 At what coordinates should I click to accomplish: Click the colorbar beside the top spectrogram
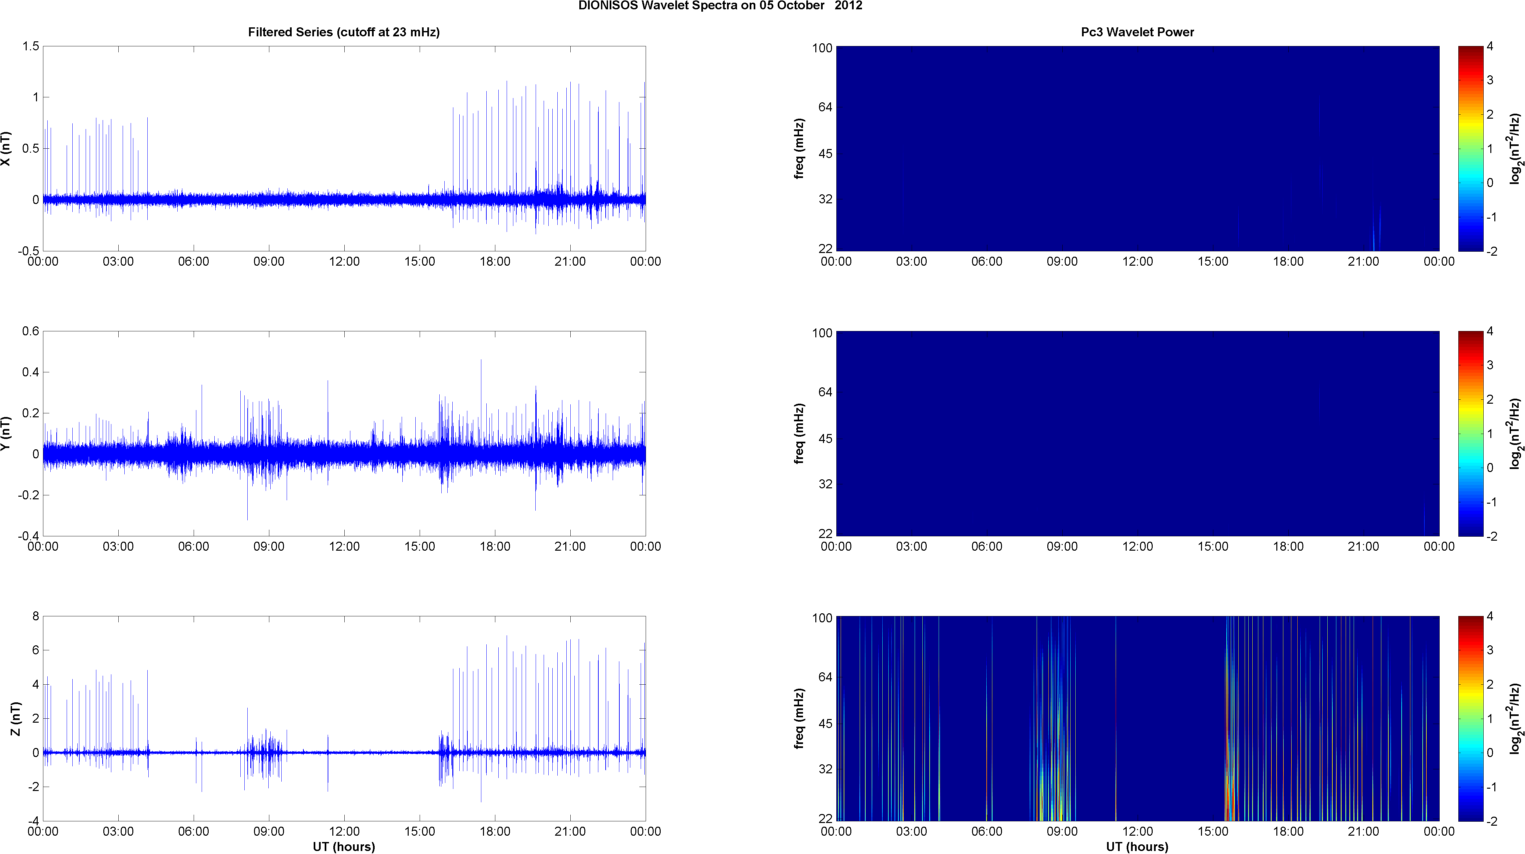click(1471, 149)
